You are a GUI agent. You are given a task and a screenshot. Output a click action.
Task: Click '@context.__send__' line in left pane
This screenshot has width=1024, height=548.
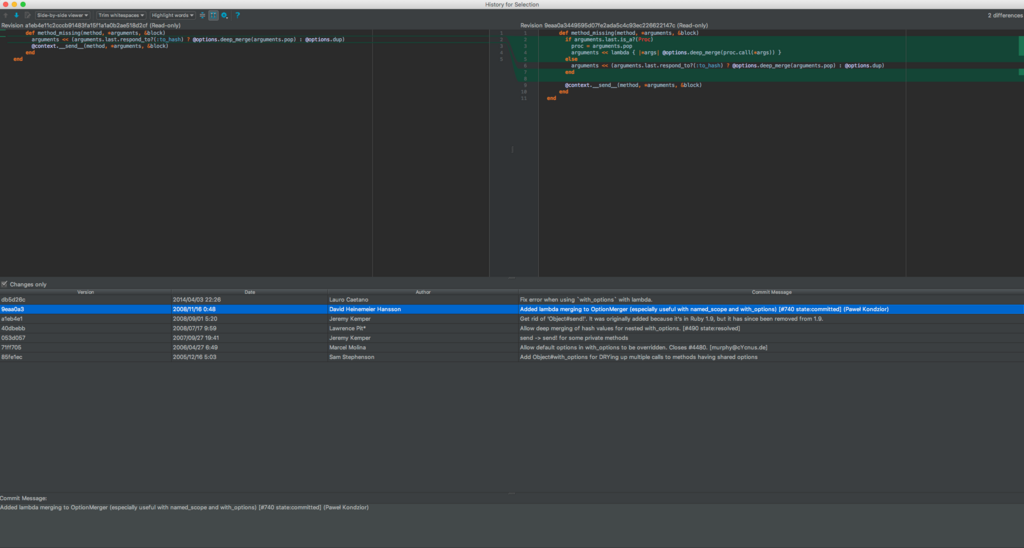pos(99,46)
